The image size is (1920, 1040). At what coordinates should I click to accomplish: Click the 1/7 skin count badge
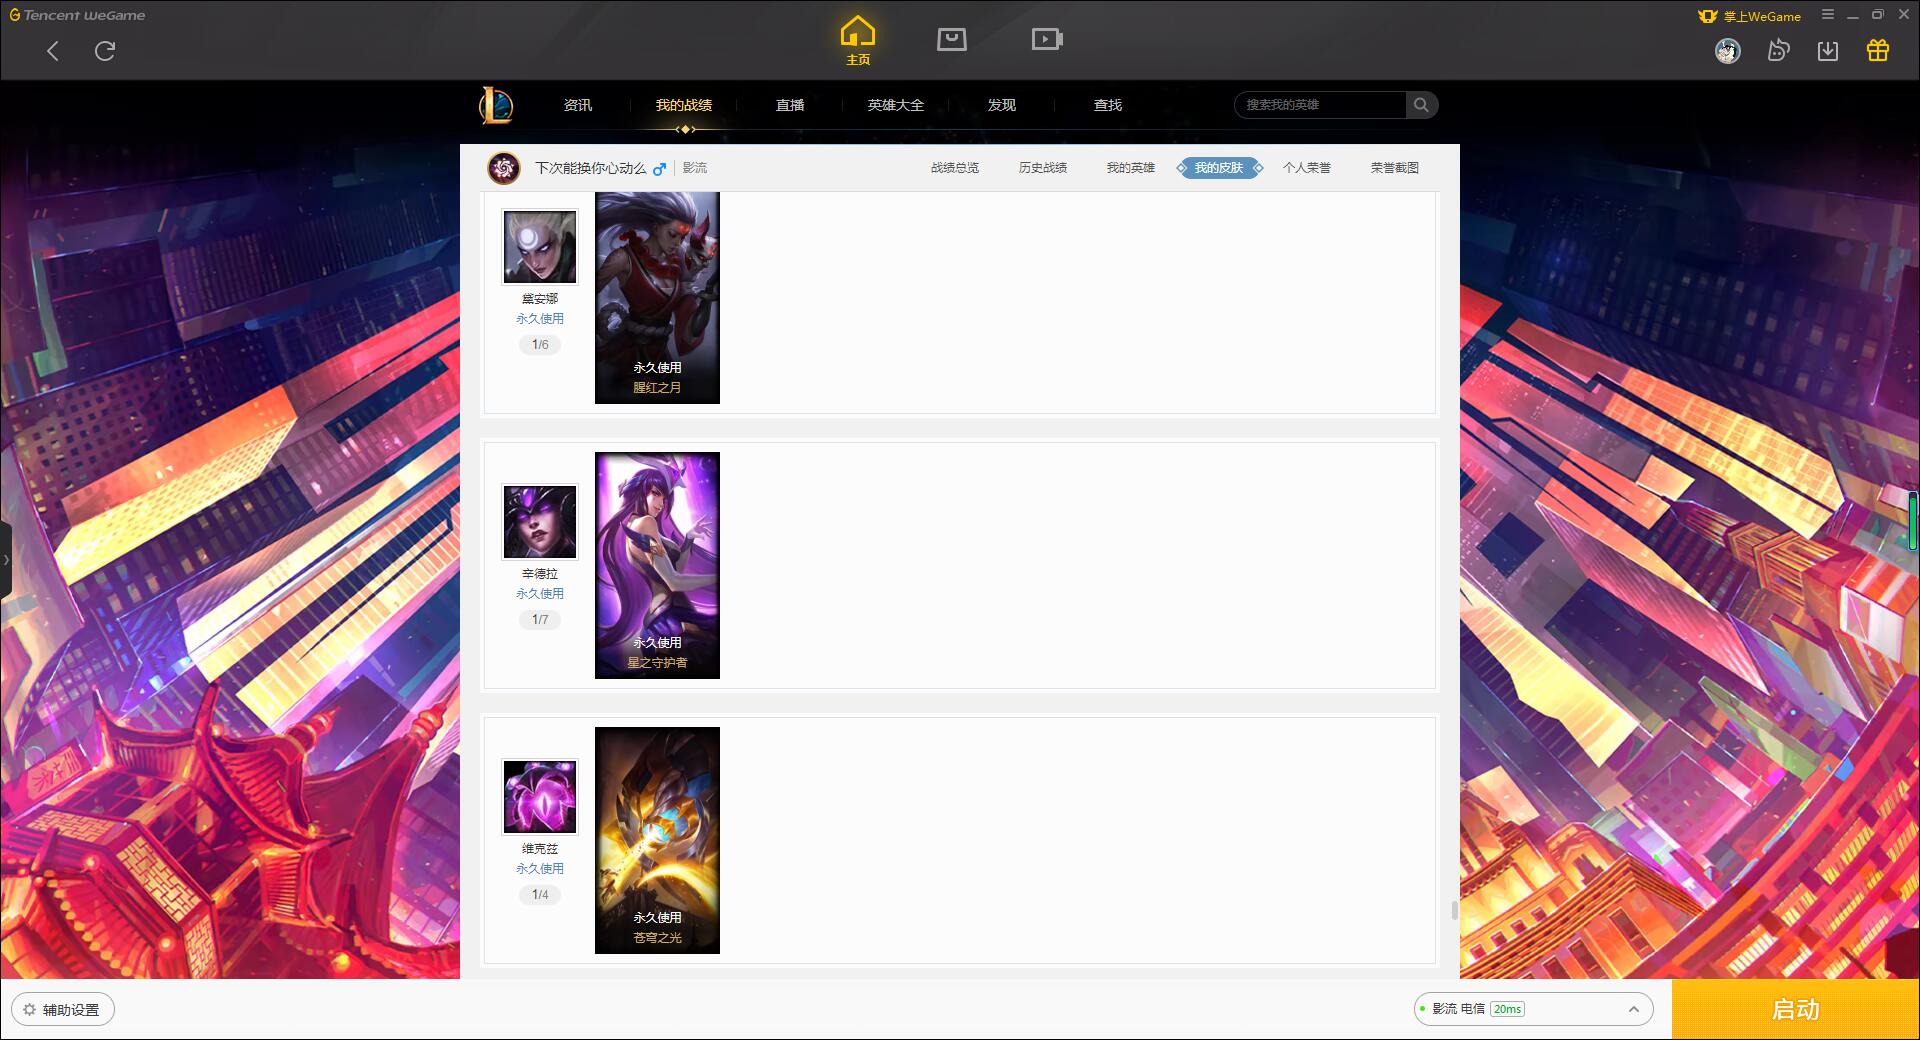540,620
